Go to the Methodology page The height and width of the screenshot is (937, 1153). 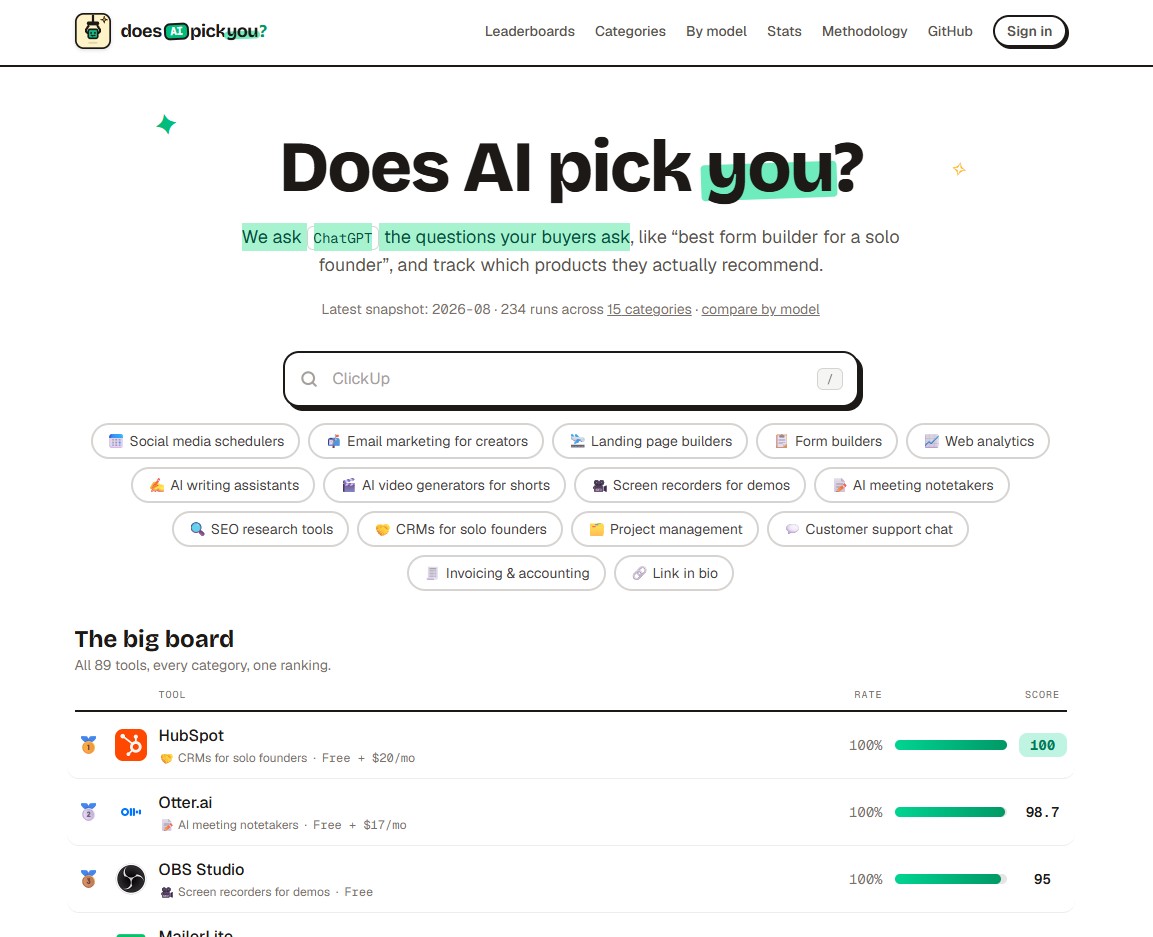(x=864, y=31)
